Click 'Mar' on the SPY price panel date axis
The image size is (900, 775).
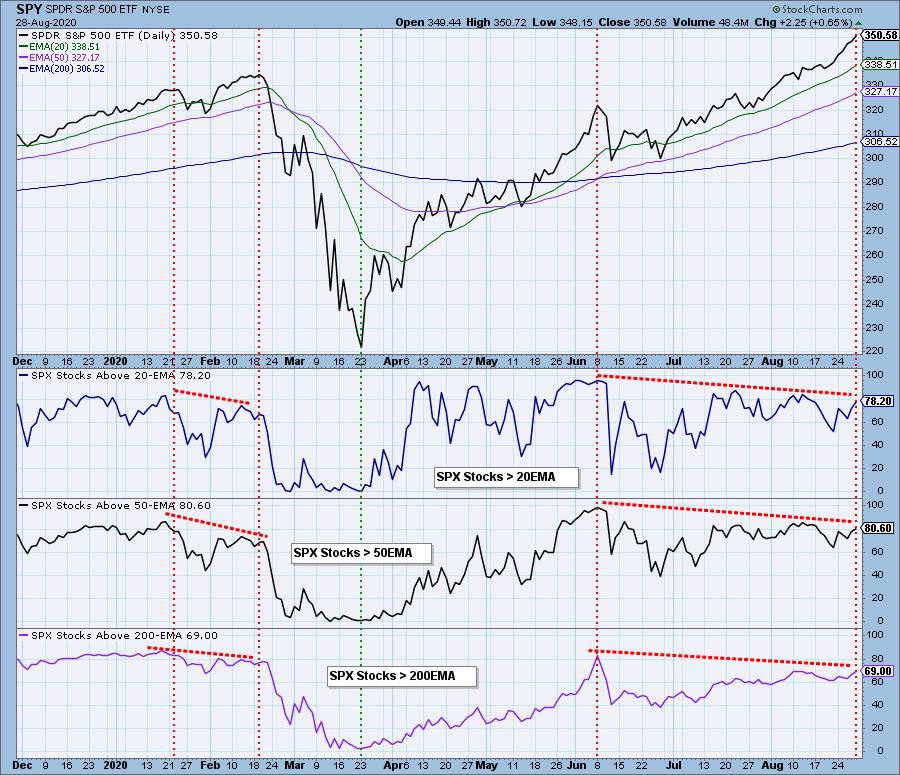point(294,361)
